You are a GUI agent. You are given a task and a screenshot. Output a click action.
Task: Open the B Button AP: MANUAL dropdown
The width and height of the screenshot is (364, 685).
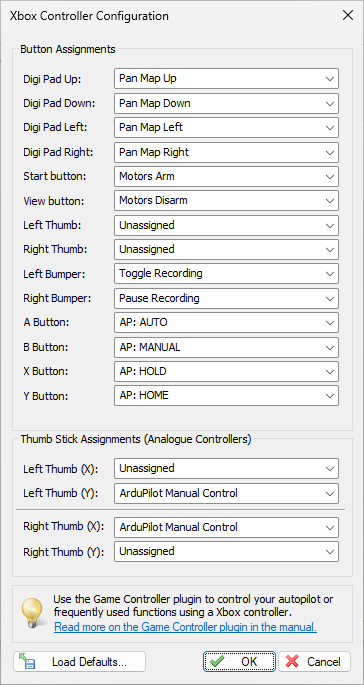pyautogui.click(x=226, y=347)
